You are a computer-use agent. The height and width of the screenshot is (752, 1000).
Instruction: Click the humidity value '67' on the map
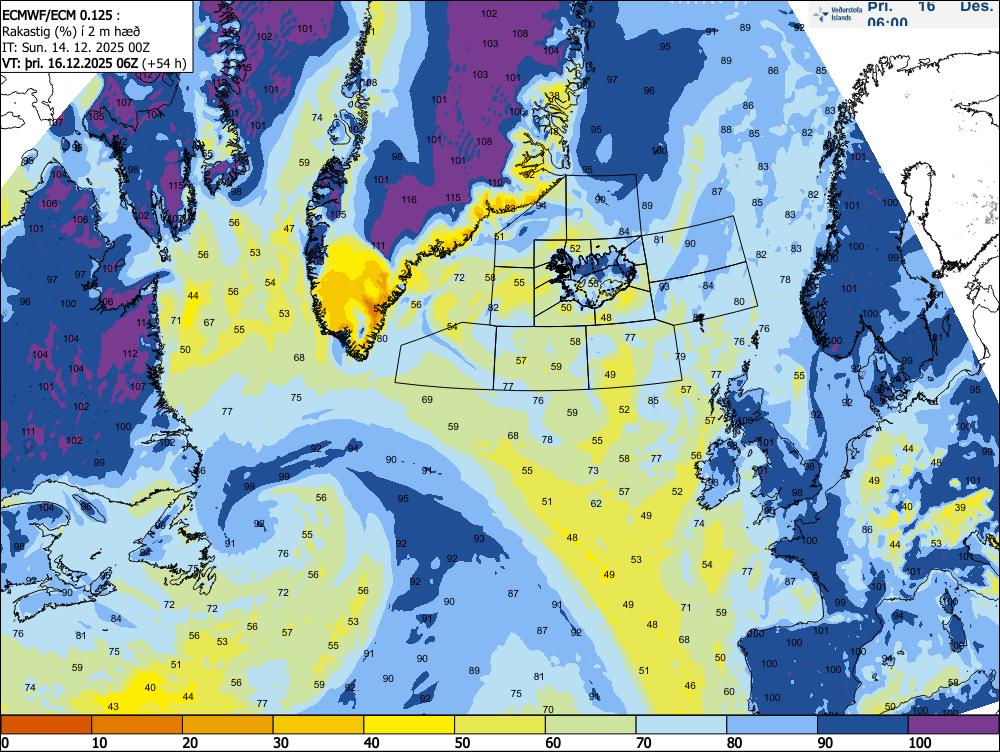209,322
